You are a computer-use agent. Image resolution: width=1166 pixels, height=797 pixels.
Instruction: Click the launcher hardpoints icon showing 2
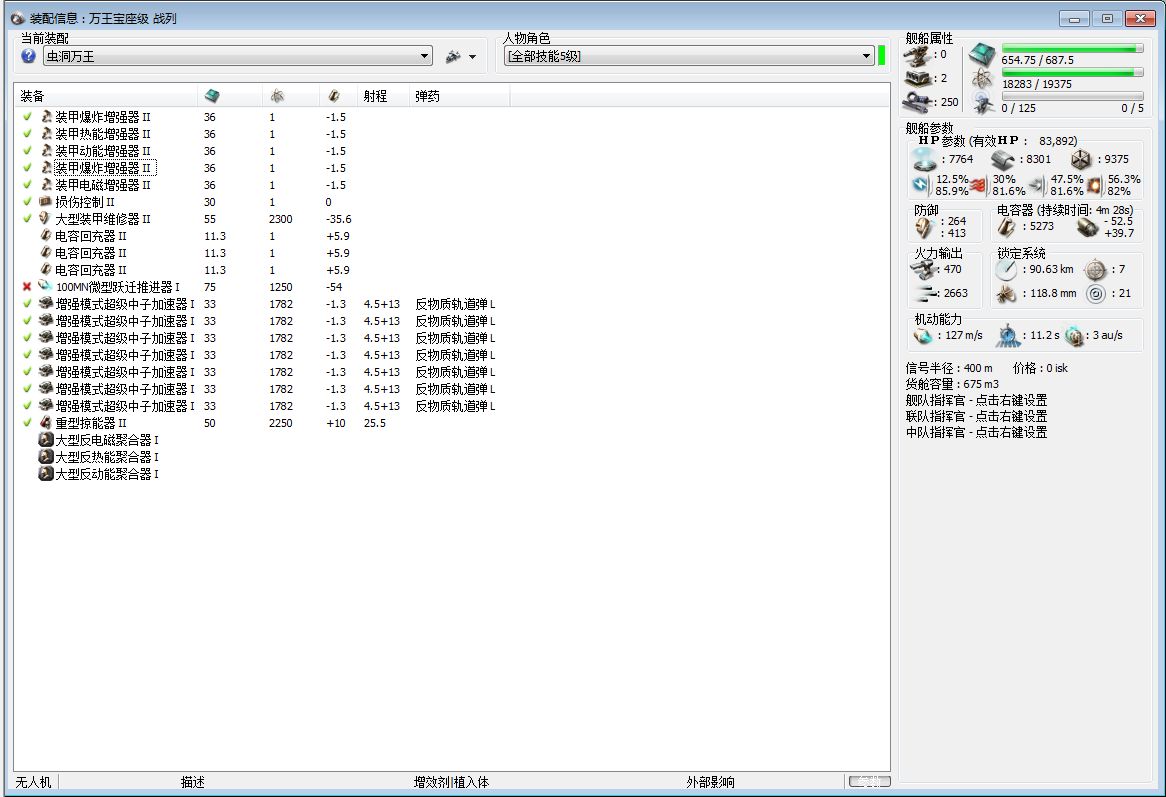tap(918, 78)
